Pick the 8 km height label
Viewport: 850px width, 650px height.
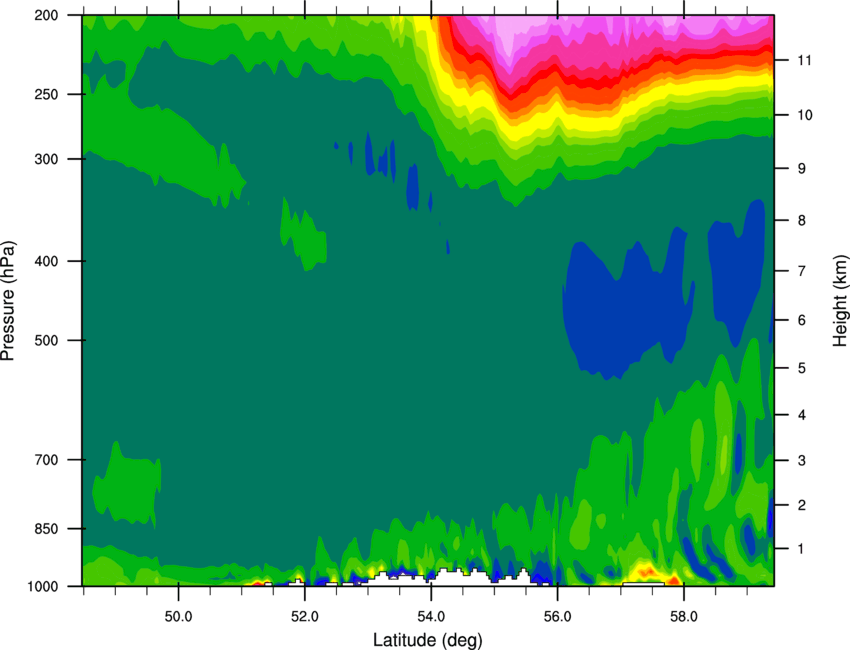[x=801, y=220]
